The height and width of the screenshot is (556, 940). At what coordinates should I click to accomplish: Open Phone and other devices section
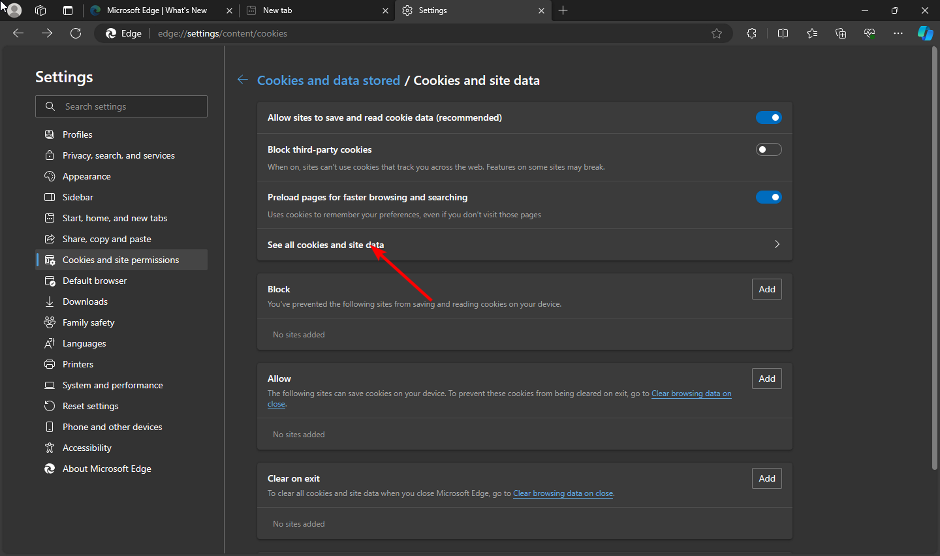coord(122,427)
